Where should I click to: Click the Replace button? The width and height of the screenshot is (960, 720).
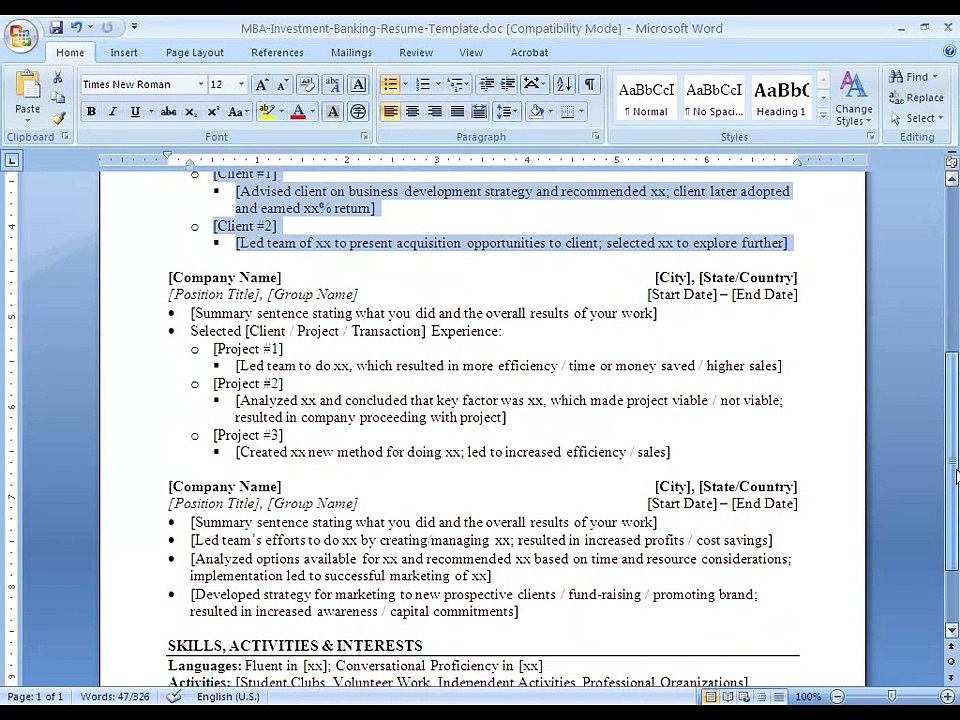point(917,97)
